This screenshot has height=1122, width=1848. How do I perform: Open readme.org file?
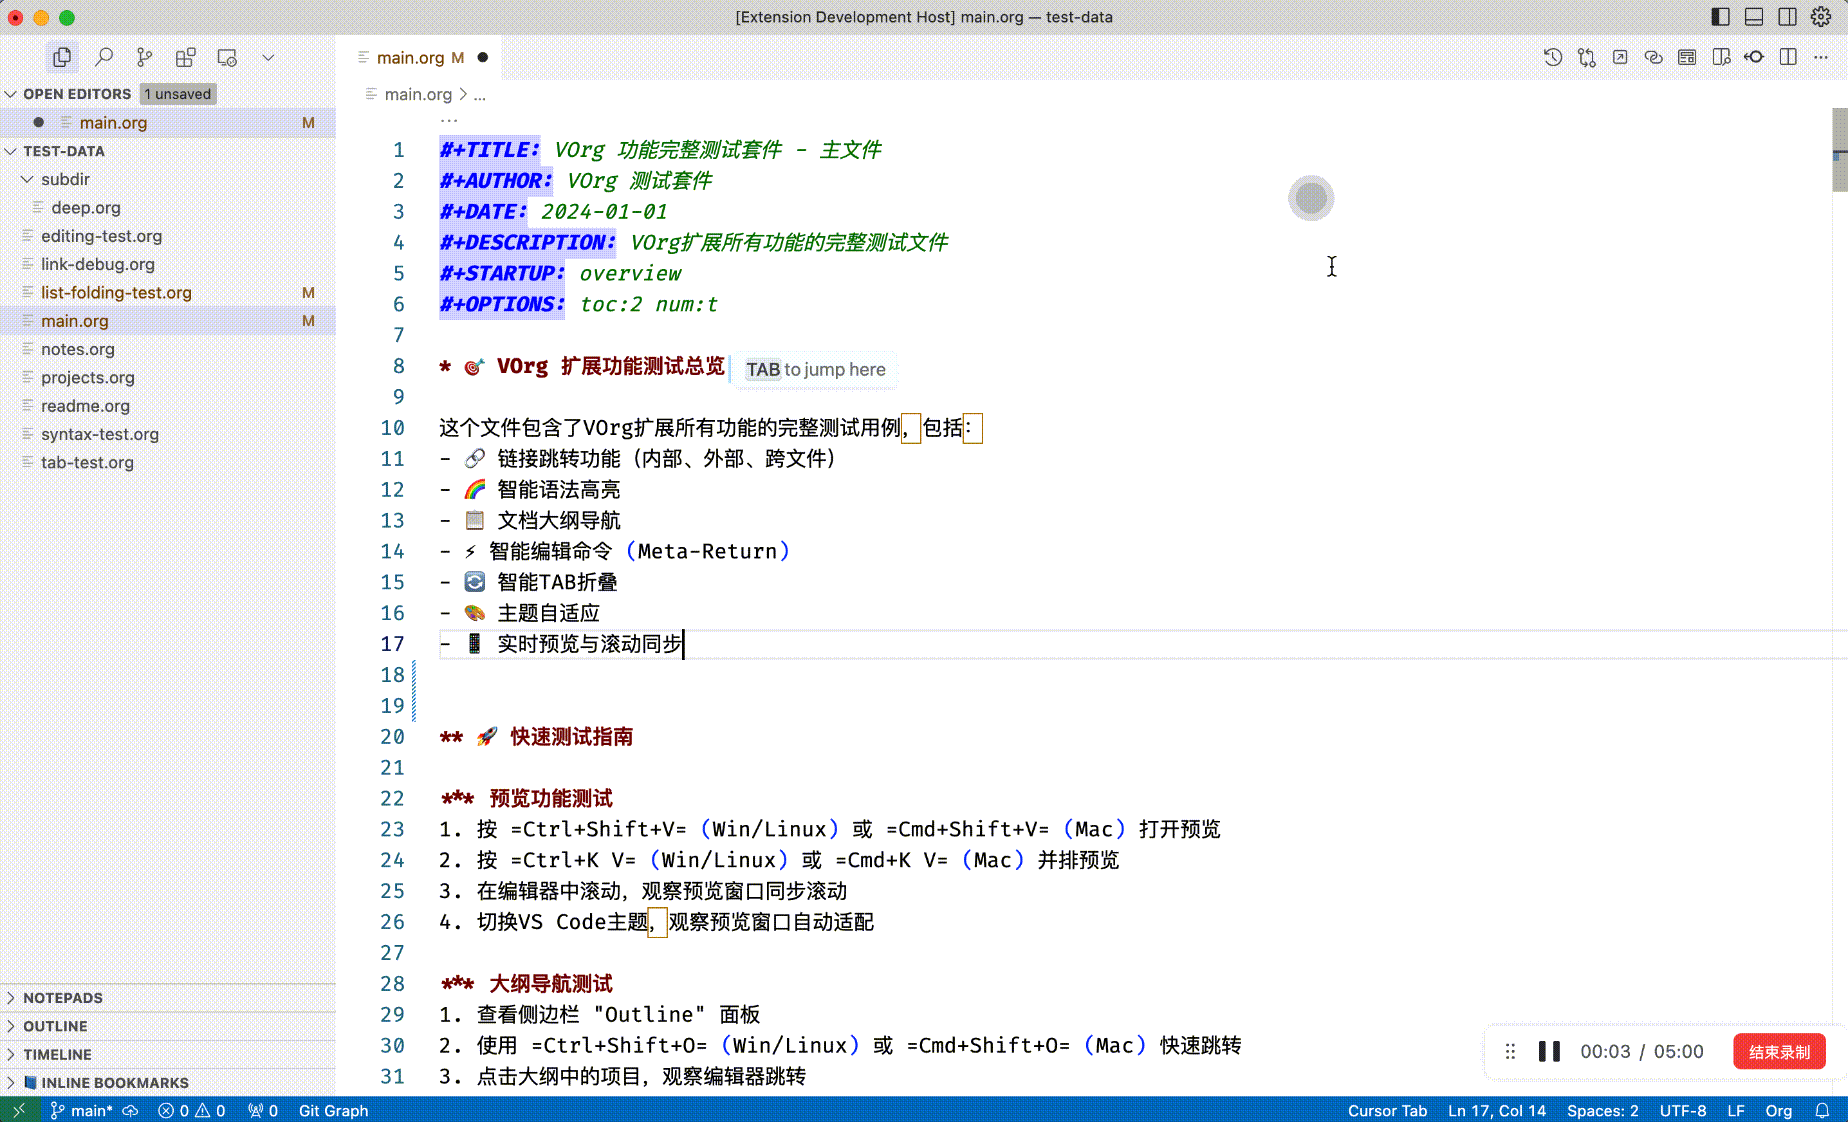pos(168,406)
